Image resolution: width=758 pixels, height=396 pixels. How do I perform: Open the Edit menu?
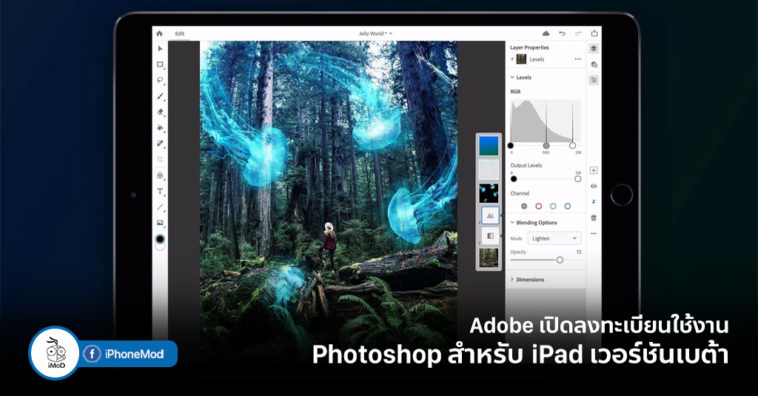(180, 33)
